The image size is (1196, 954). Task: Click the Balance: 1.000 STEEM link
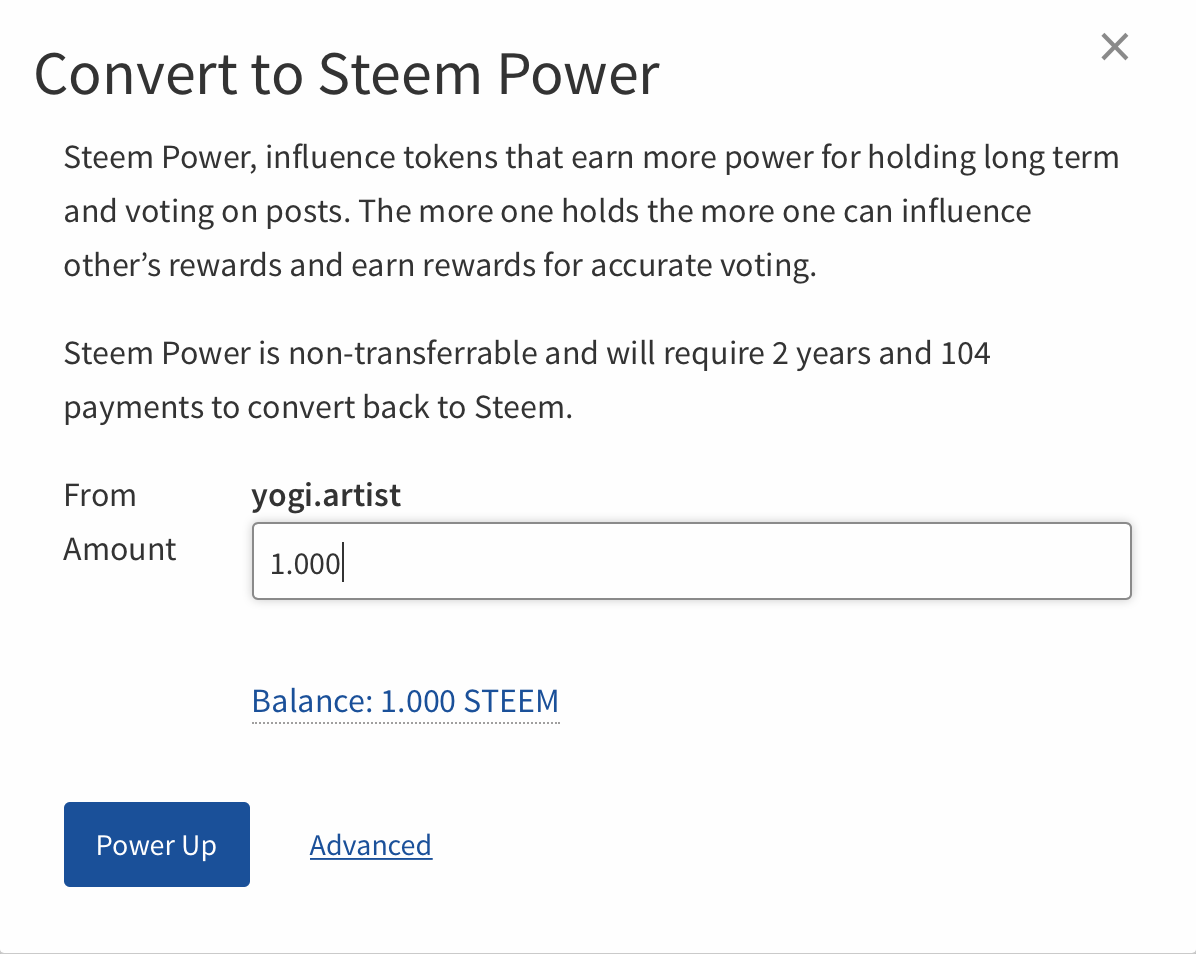tap(405, 701)
